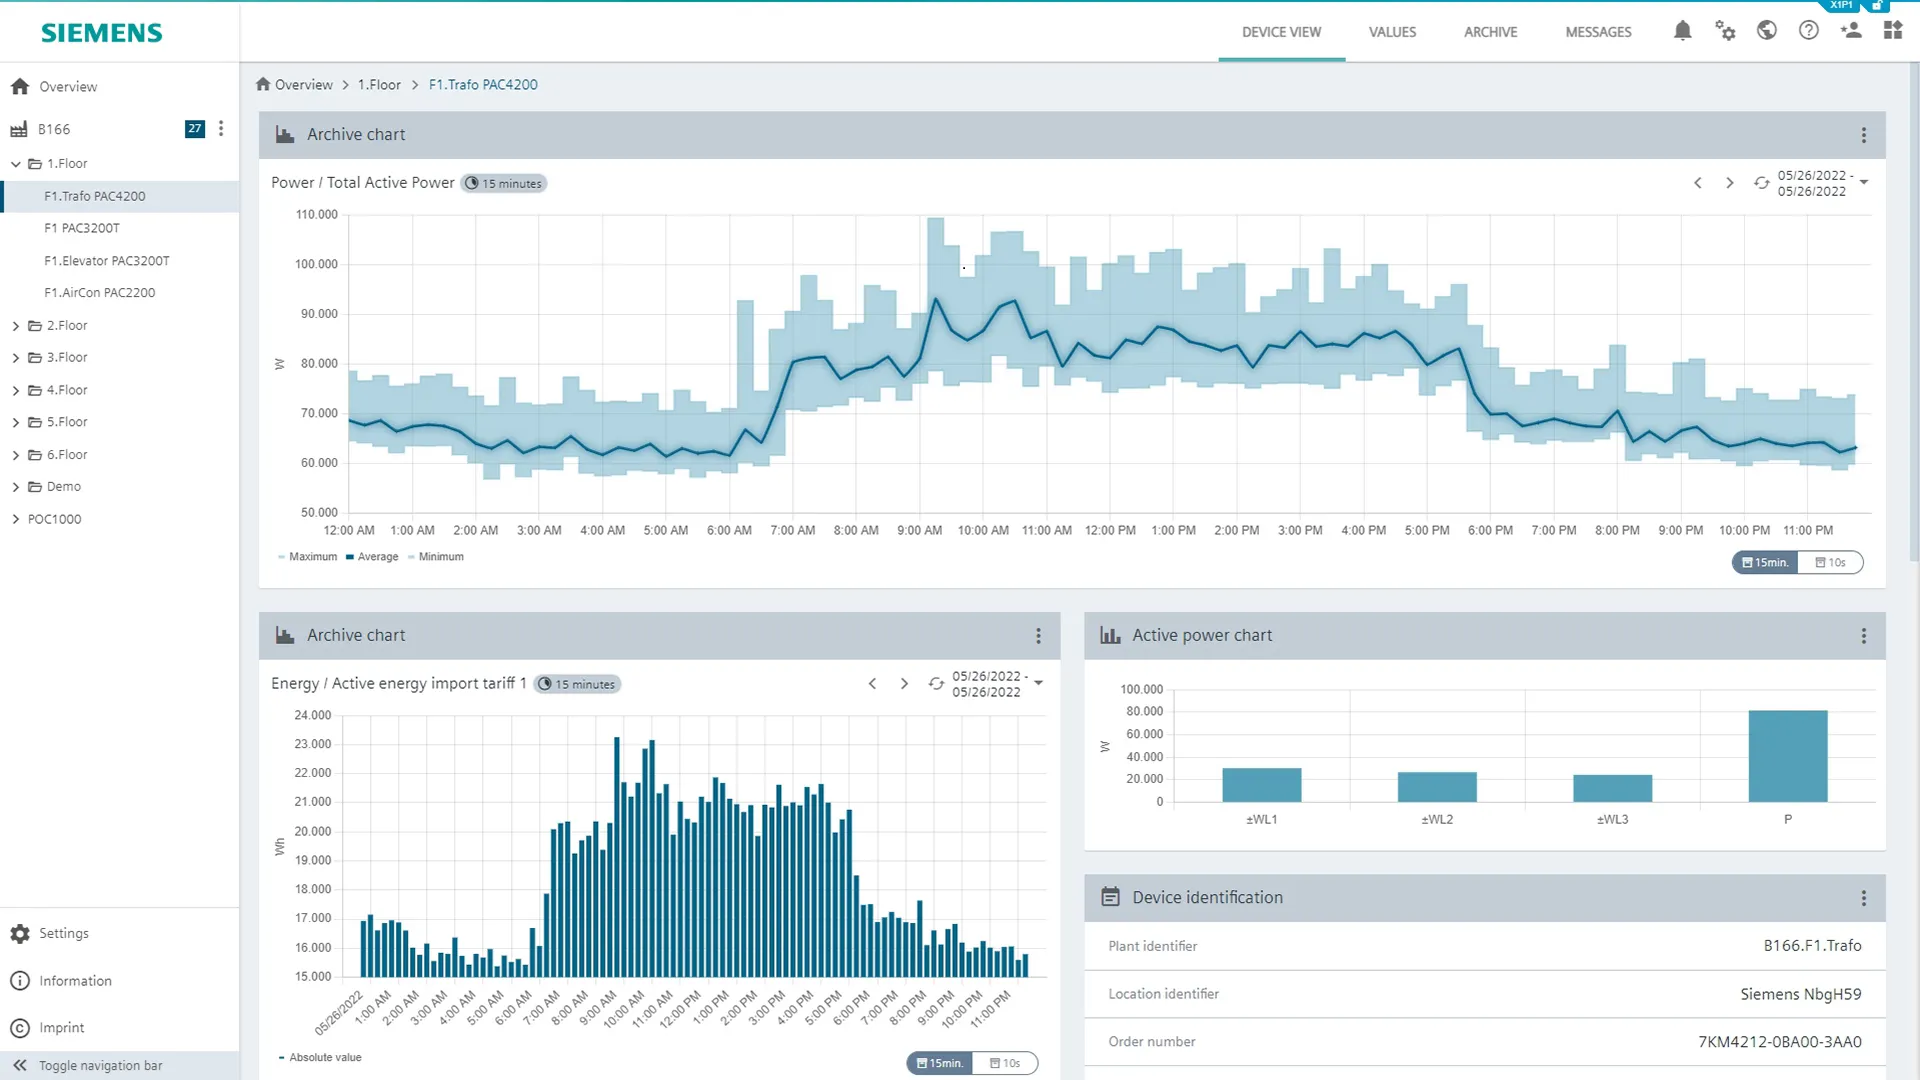Collapse the 1.Floor tree folder

click(x=16, y=164)
